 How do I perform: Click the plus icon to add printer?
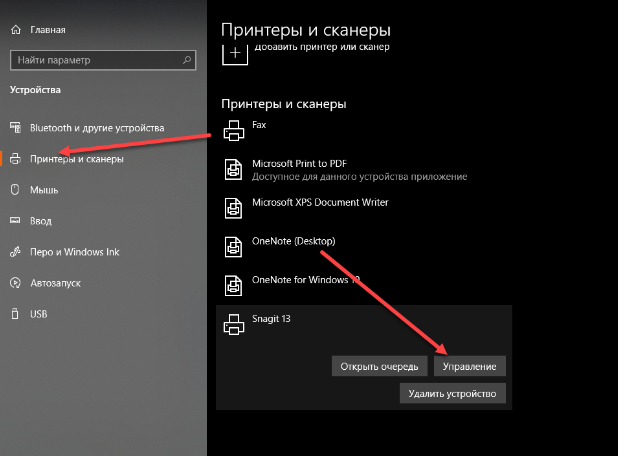(235, 53)
